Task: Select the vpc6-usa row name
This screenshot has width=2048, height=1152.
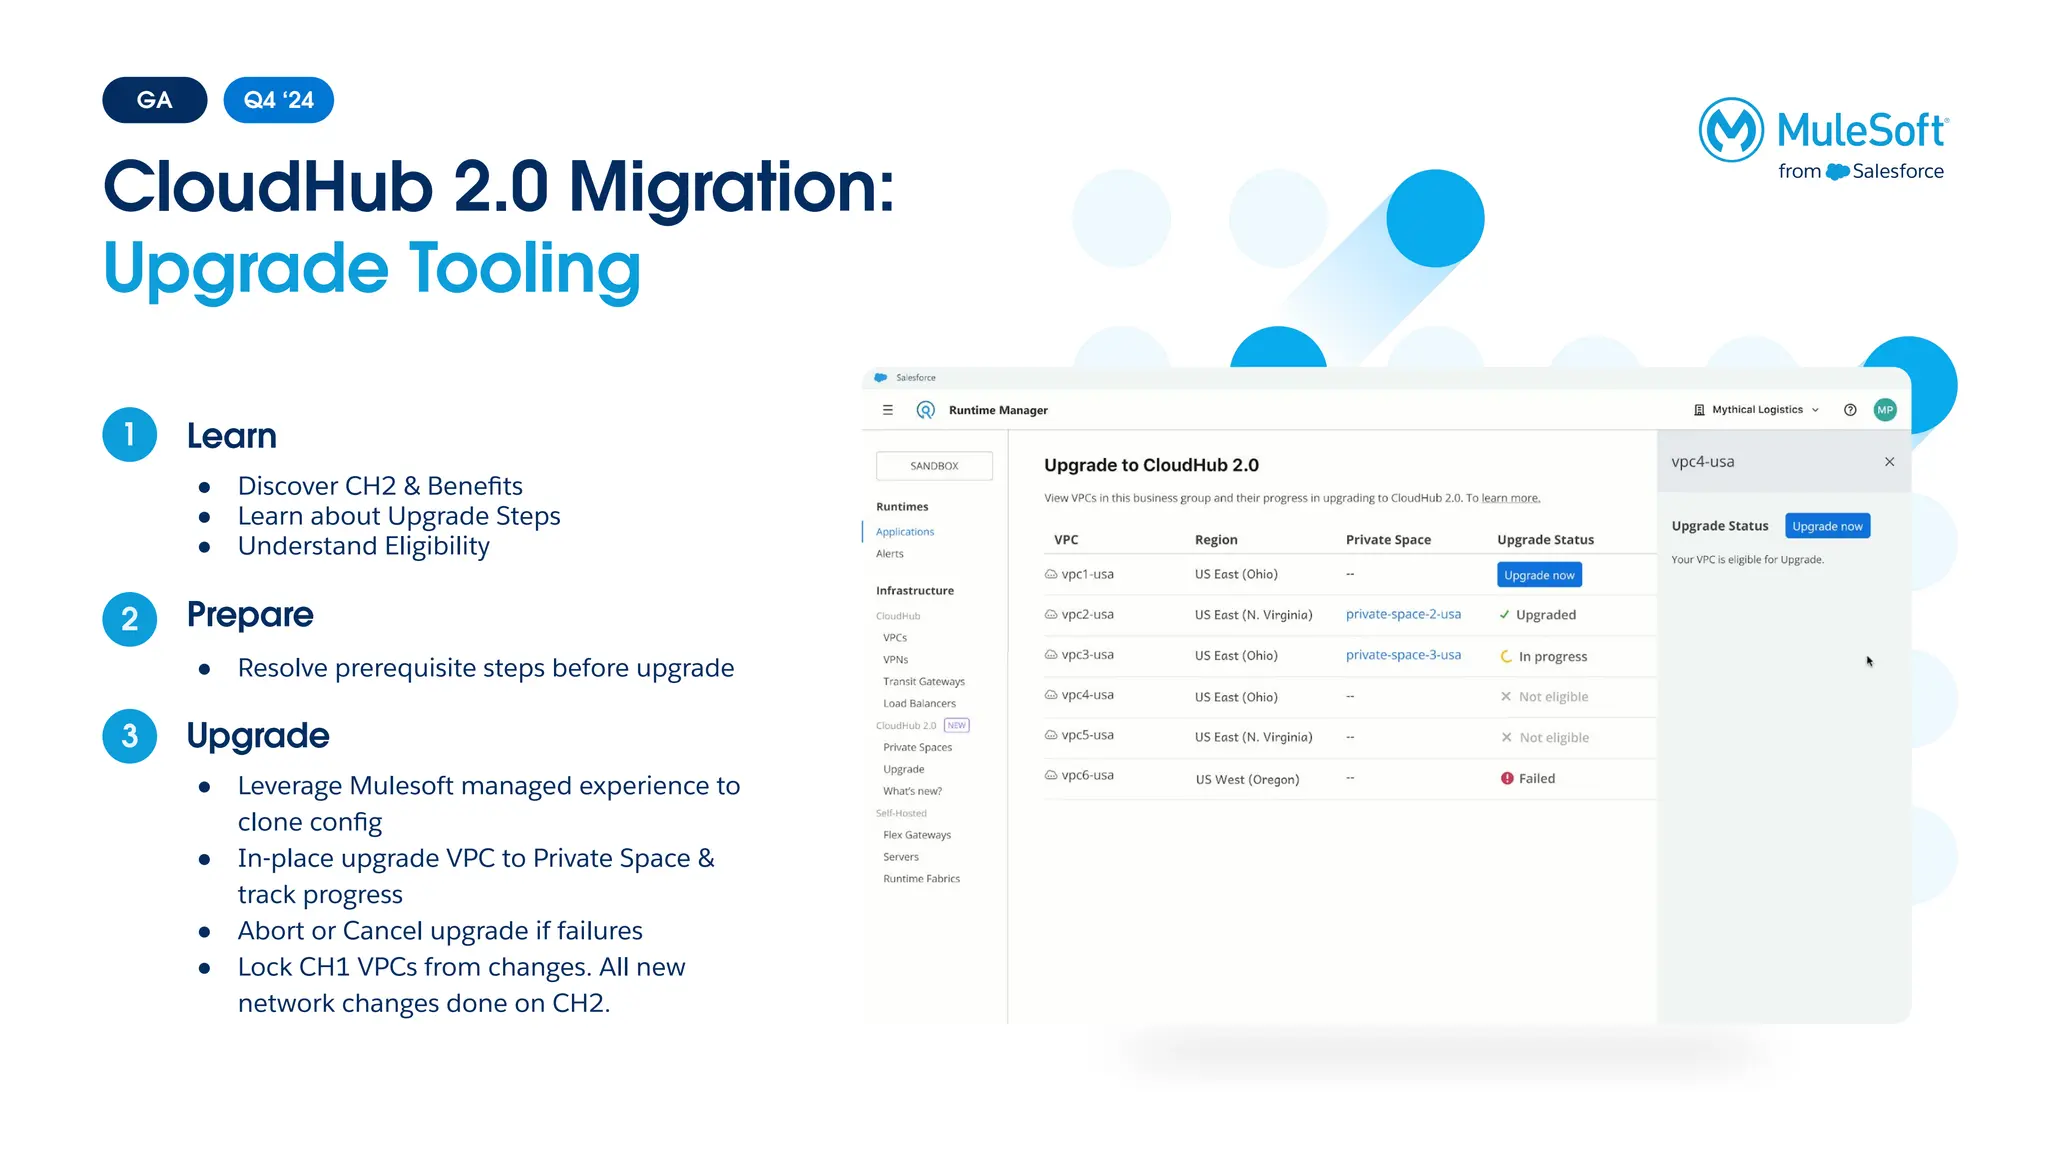Action: pos(1087,775)
